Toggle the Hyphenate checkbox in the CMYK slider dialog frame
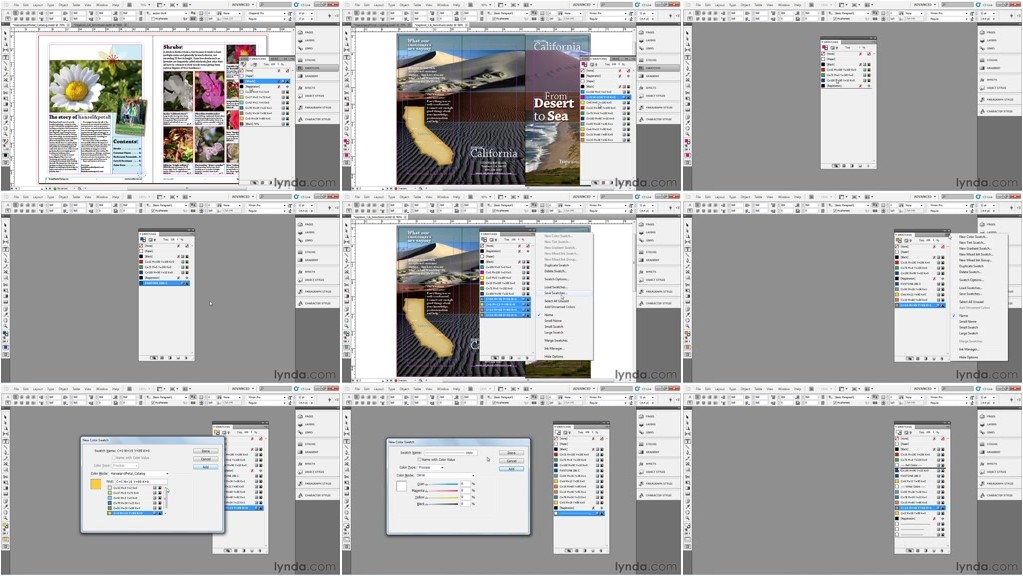 tap(494, 403)
